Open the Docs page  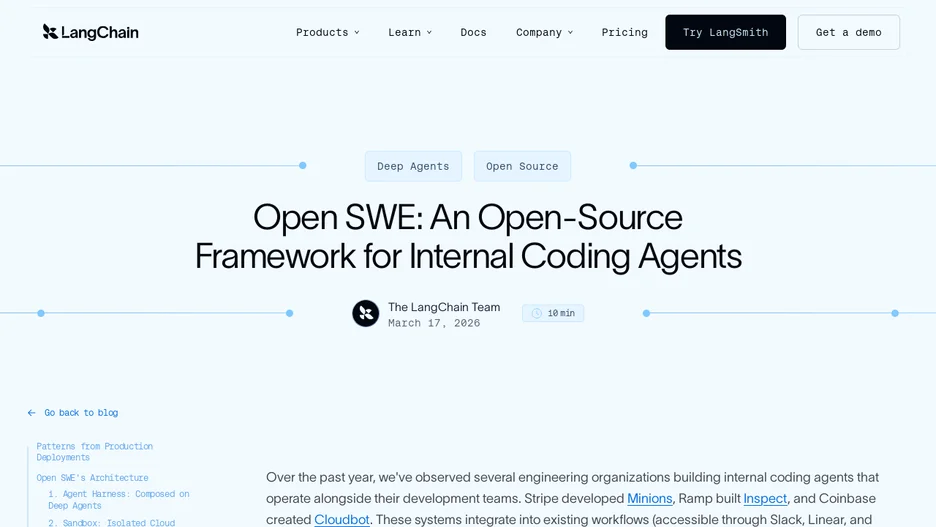pos(473,32)
